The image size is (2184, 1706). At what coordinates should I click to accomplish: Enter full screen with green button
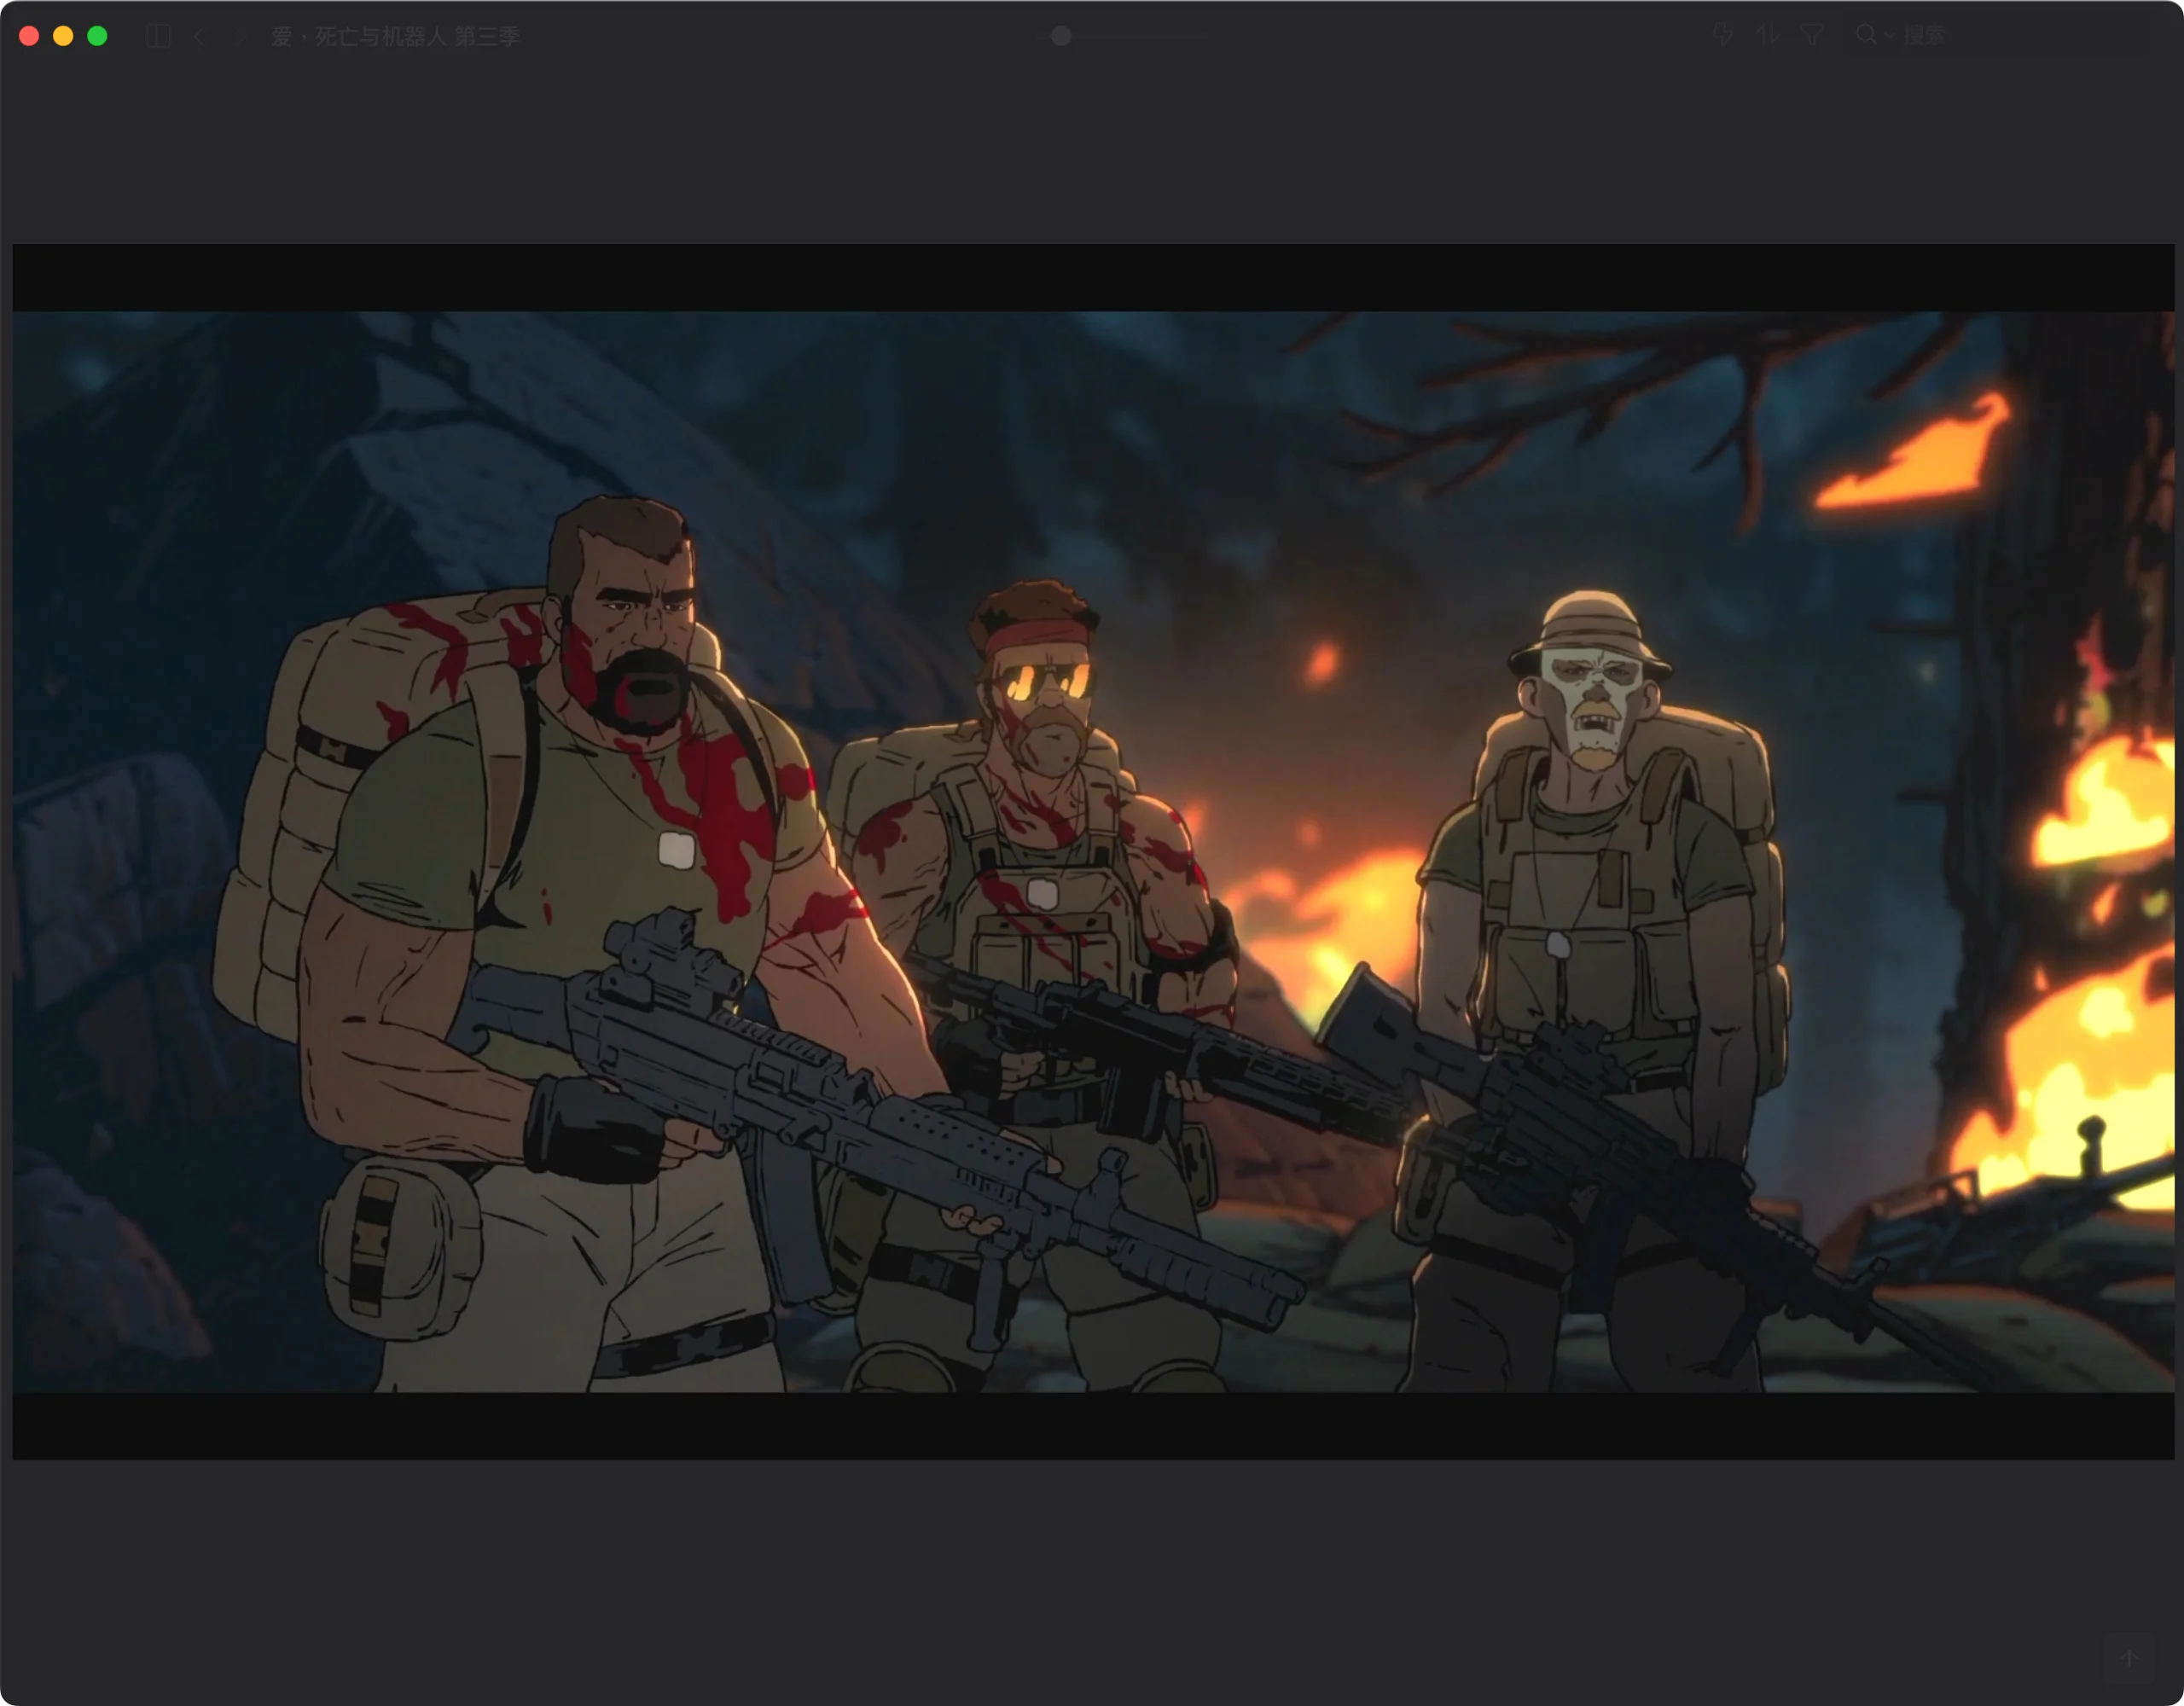(97, 36)
